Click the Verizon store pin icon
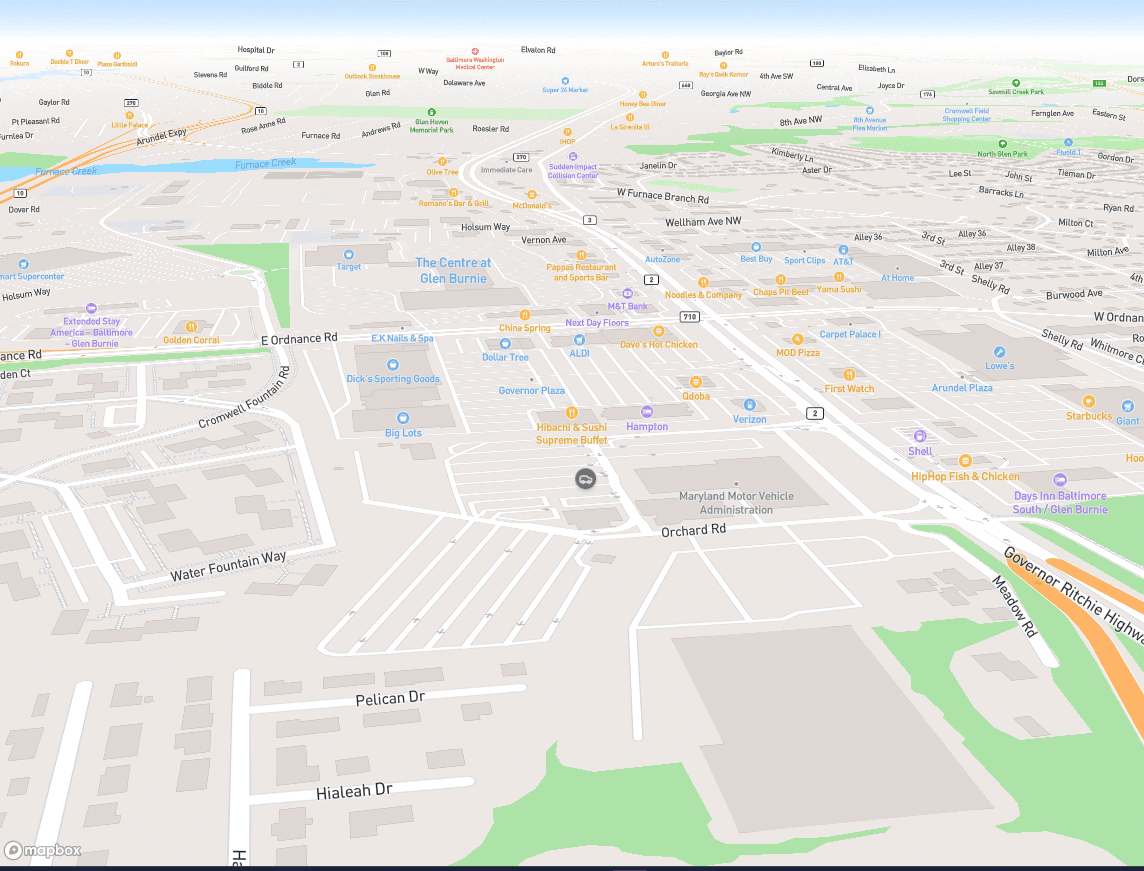Viewport: 1144px width, 871px height. (x=749, y=405)
